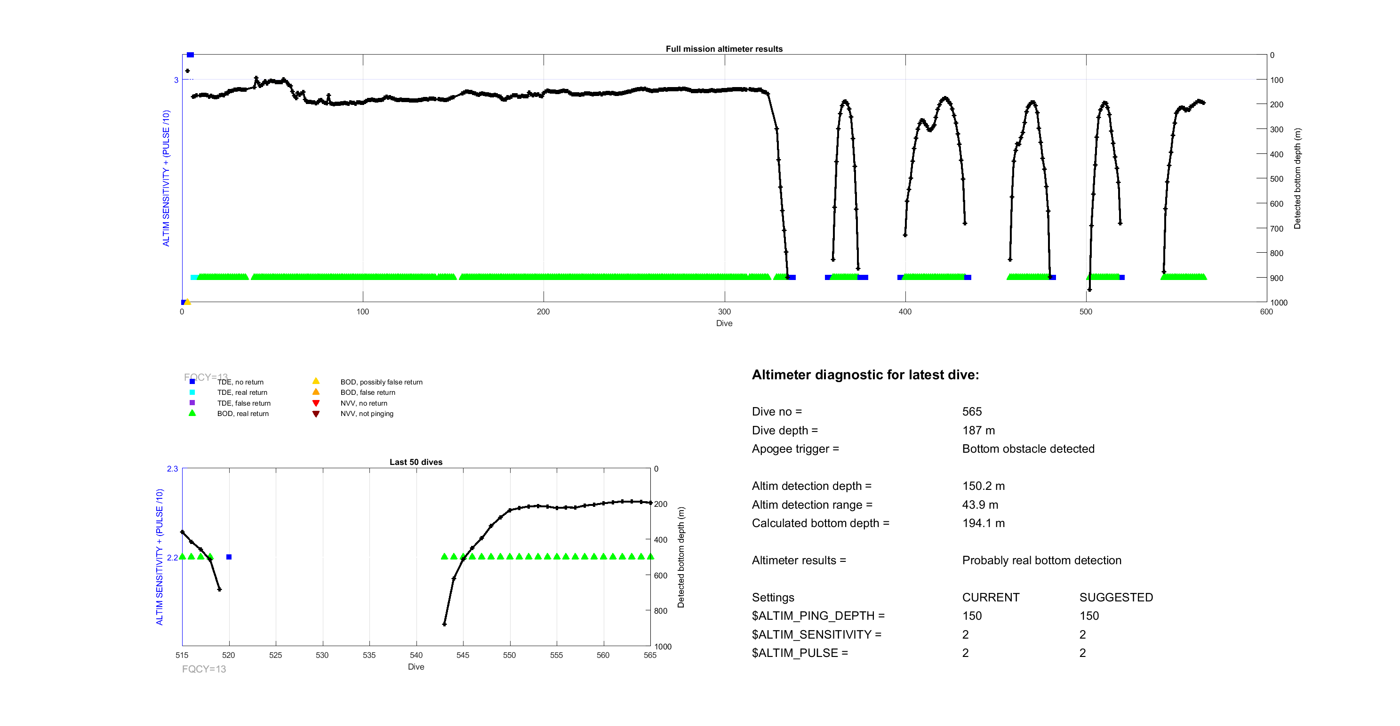This screenshot has height=726, width=1400.
Task: Click the 'FQCY=13' text below the Last 50 dives plot
Action: pyautogui.click(x=204, y=669)
